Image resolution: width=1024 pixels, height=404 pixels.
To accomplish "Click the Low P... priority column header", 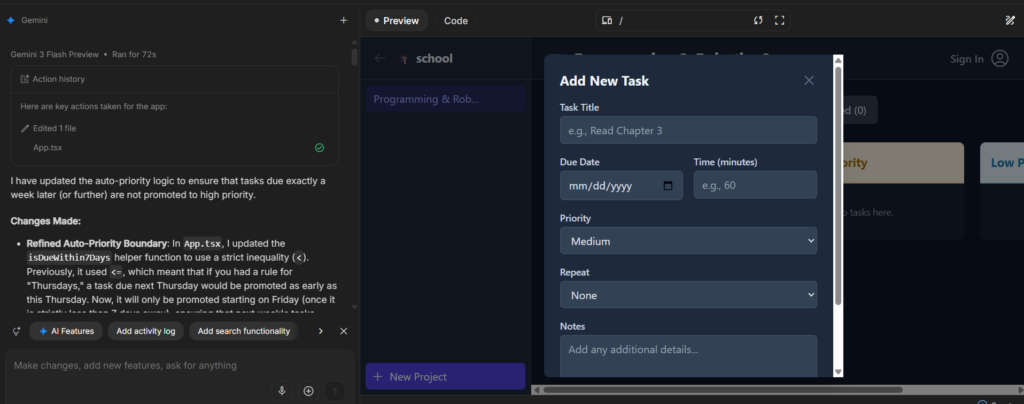I will pyautogui.click(x=1002, y=163).
